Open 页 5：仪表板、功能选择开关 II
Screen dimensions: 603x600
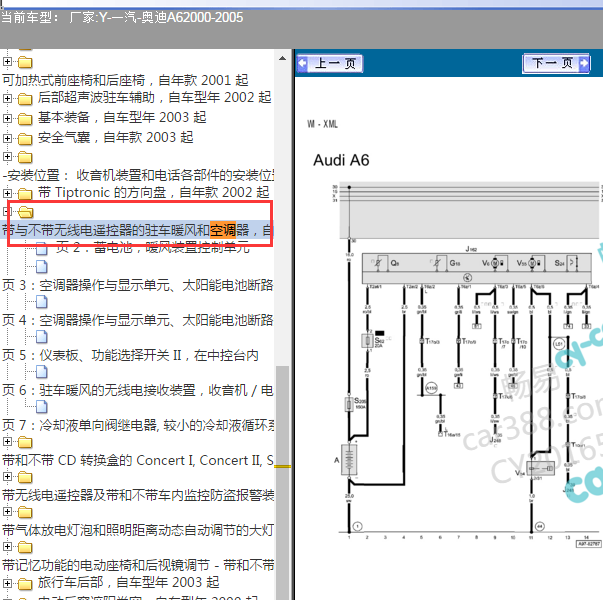(130, 355)
